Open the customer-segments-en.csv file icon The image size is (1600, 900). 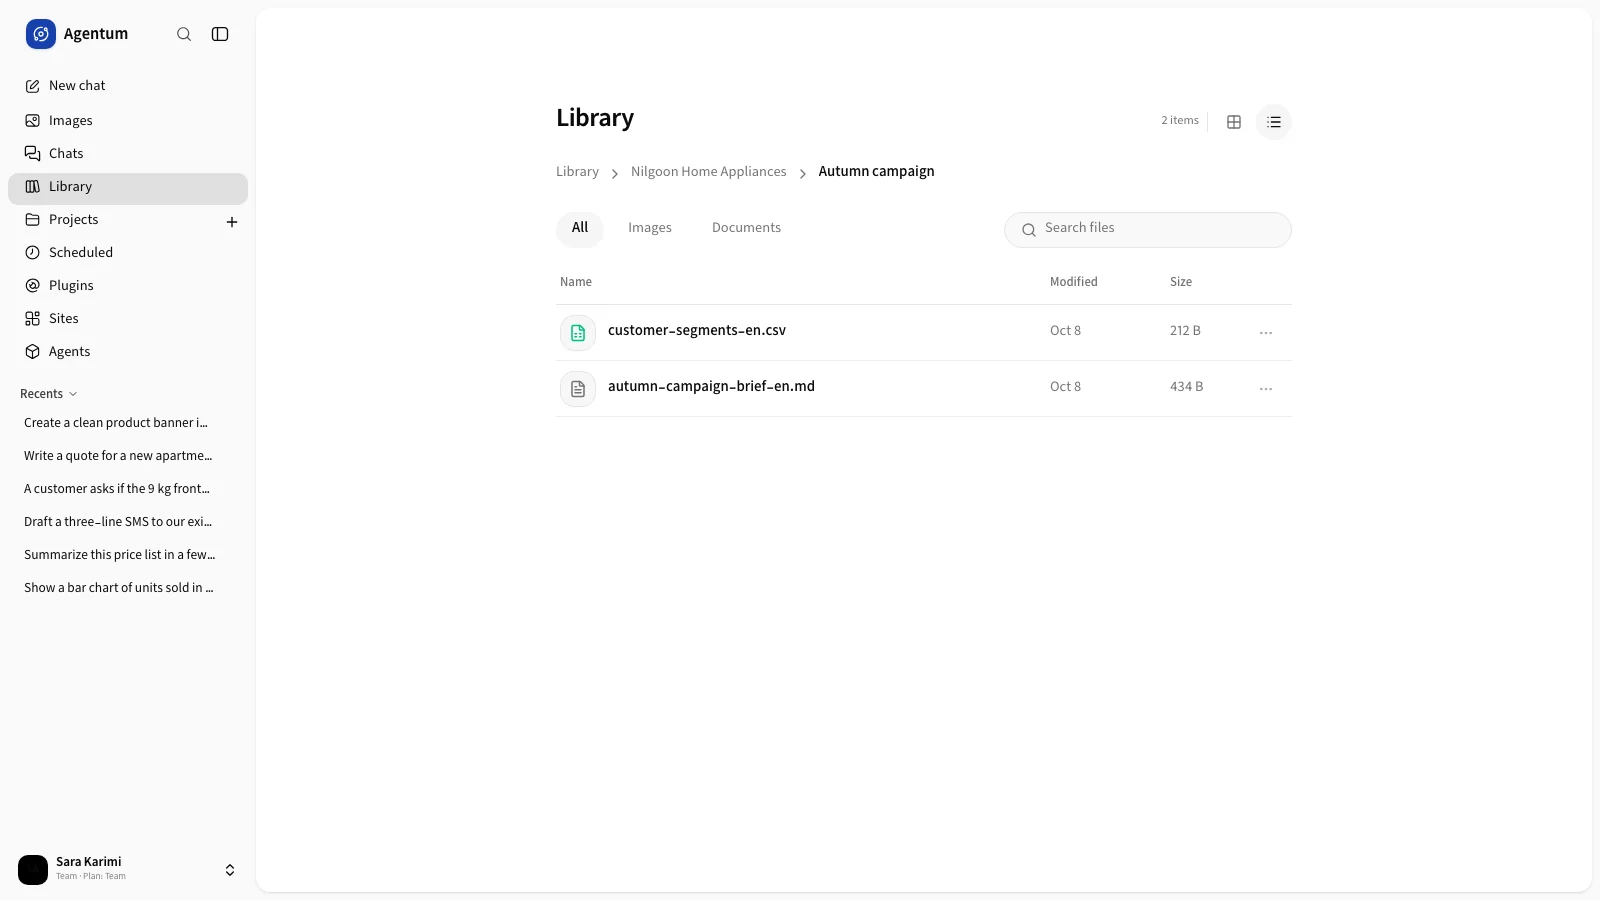[x=578, y=333]
